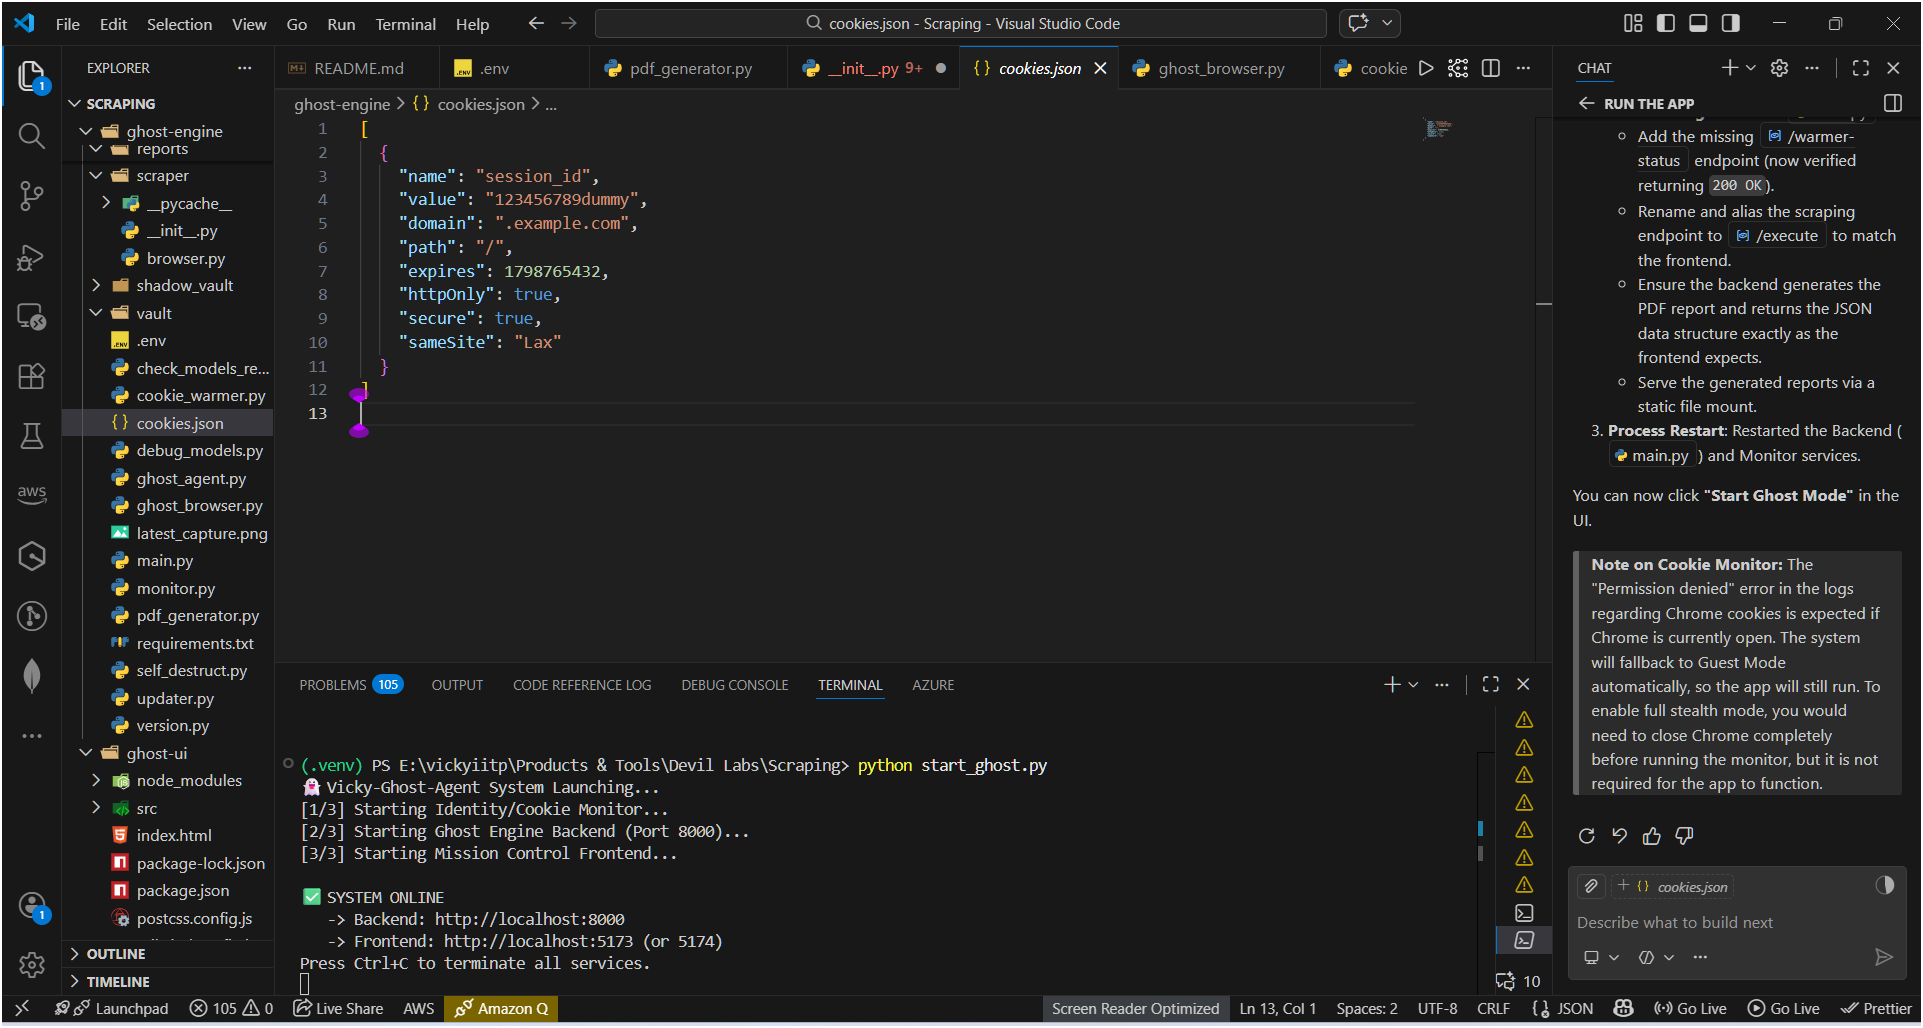Switch to the DEBUG CONSOLE tab
This screenshot has width=1923, height=1028.
(735, 685)
